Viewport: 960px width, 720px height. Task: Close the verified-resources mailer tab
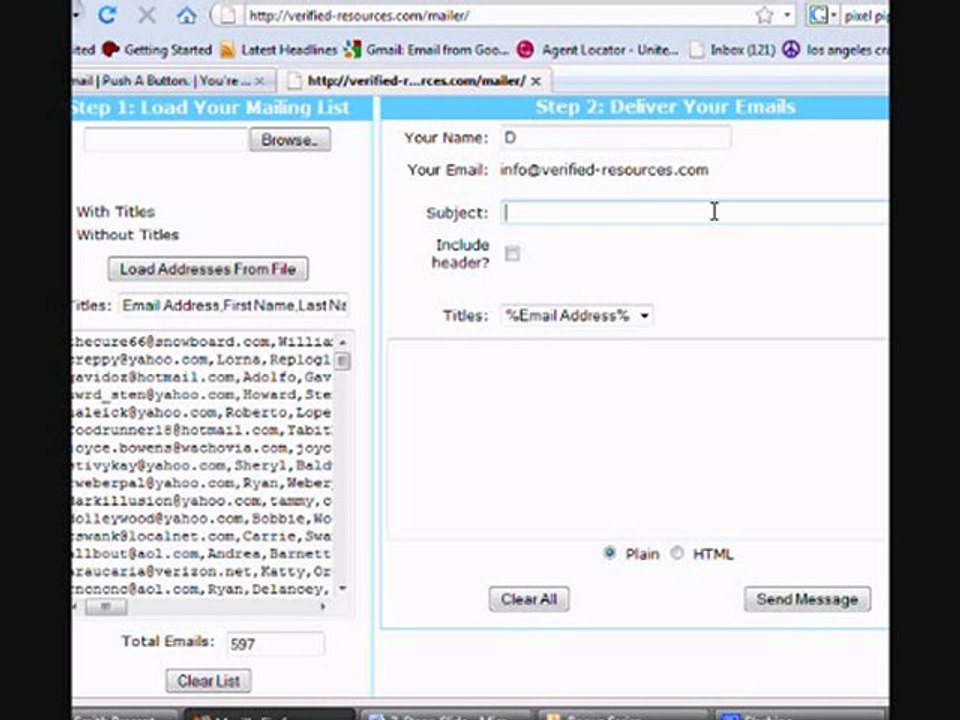(536, 81)
